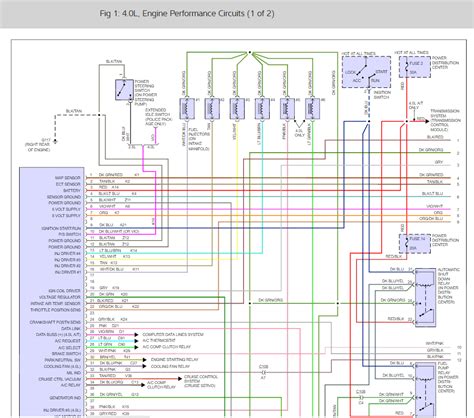This screenshot has width=474, height=418.
Task: Click the wire splice dot above the injectors
Action: tap(249, 52)
